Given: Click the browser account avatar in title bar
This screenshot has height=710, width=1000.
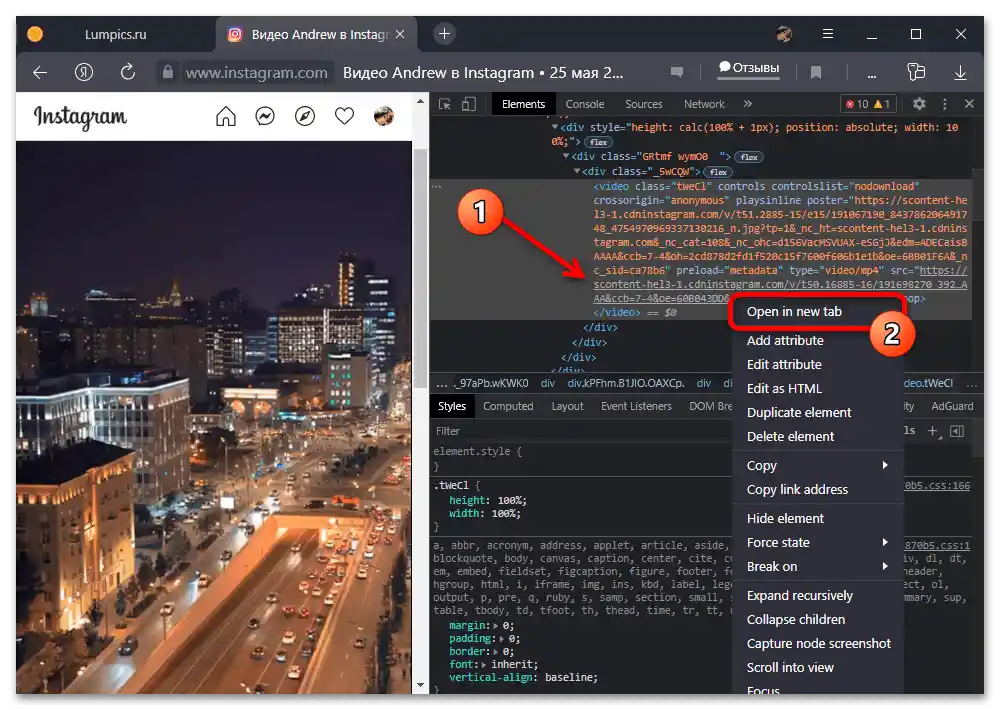Looking at the screenshot, I should pyautogui.click(x=784, y=34).
